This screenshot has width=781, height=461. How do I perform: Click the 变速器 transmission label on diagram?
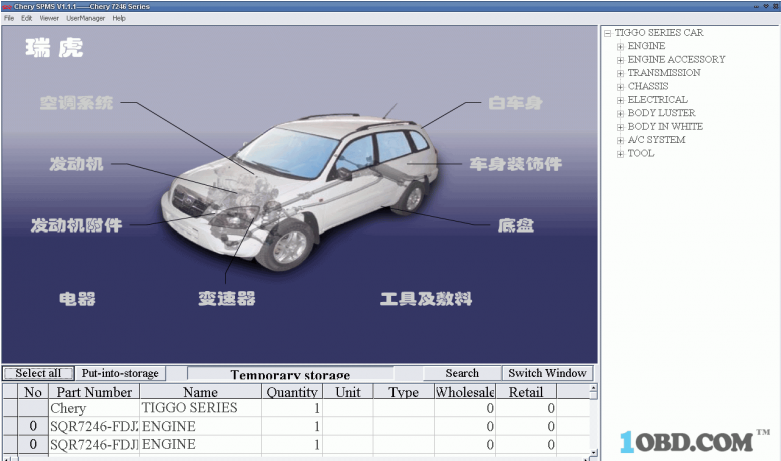(226, 298)
